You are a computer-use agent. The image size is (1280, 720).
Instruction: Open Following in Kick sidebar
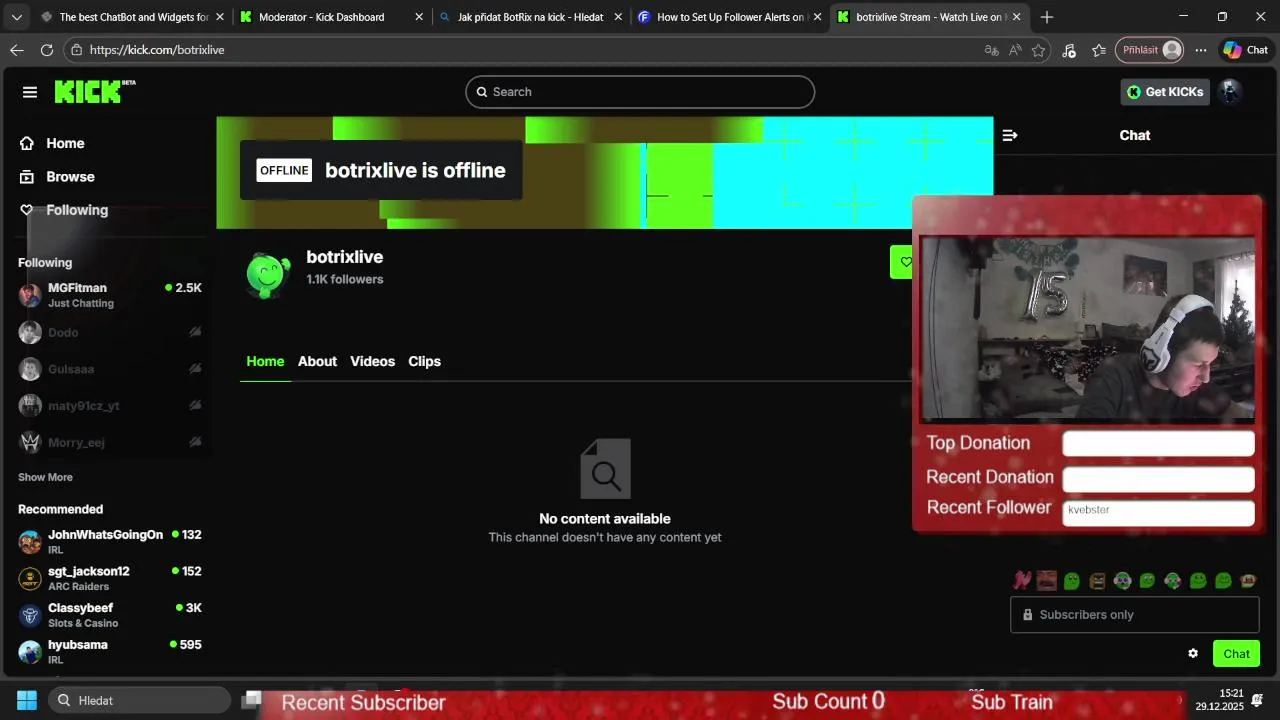[63, 210]
